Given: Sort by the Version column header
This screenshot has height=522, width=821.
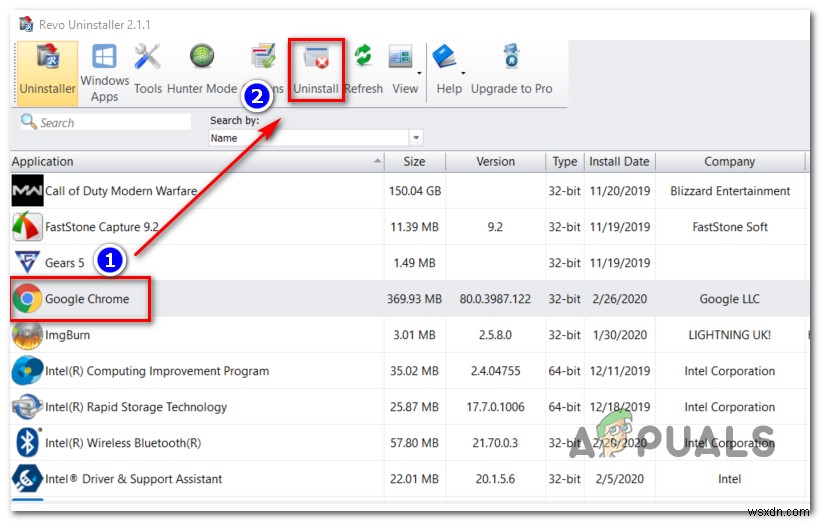Looking at the screenshot, I should (495, 162).
